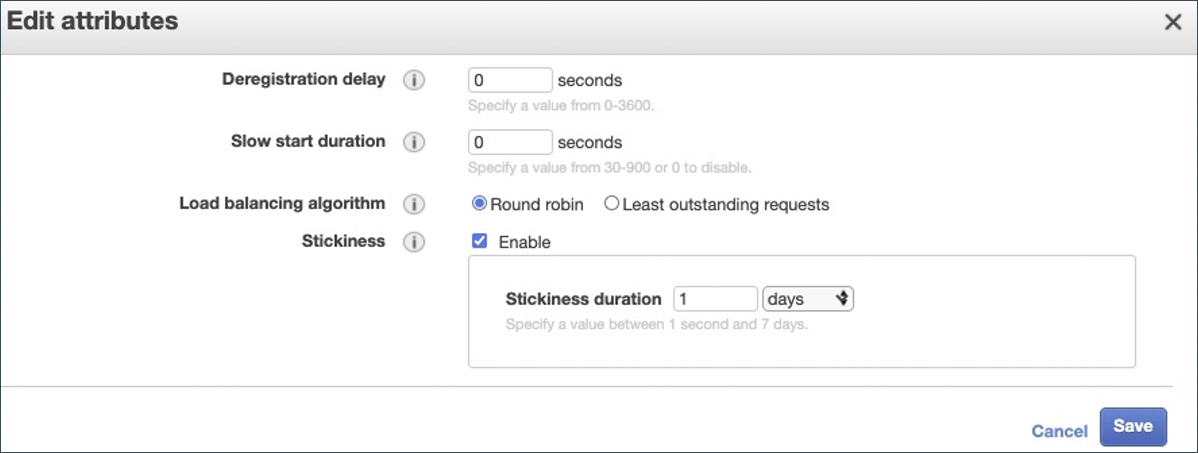The height and width of the screenshot is (453, 1198).
Task: Close the Edit attributes dialog
Action: [x=1173, y=22]
